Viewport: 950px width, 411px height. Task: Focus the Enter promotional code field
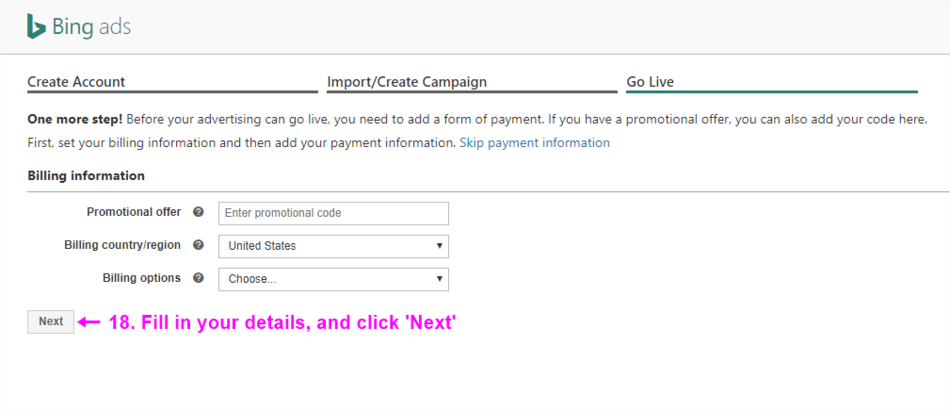(x=333, y=213)
